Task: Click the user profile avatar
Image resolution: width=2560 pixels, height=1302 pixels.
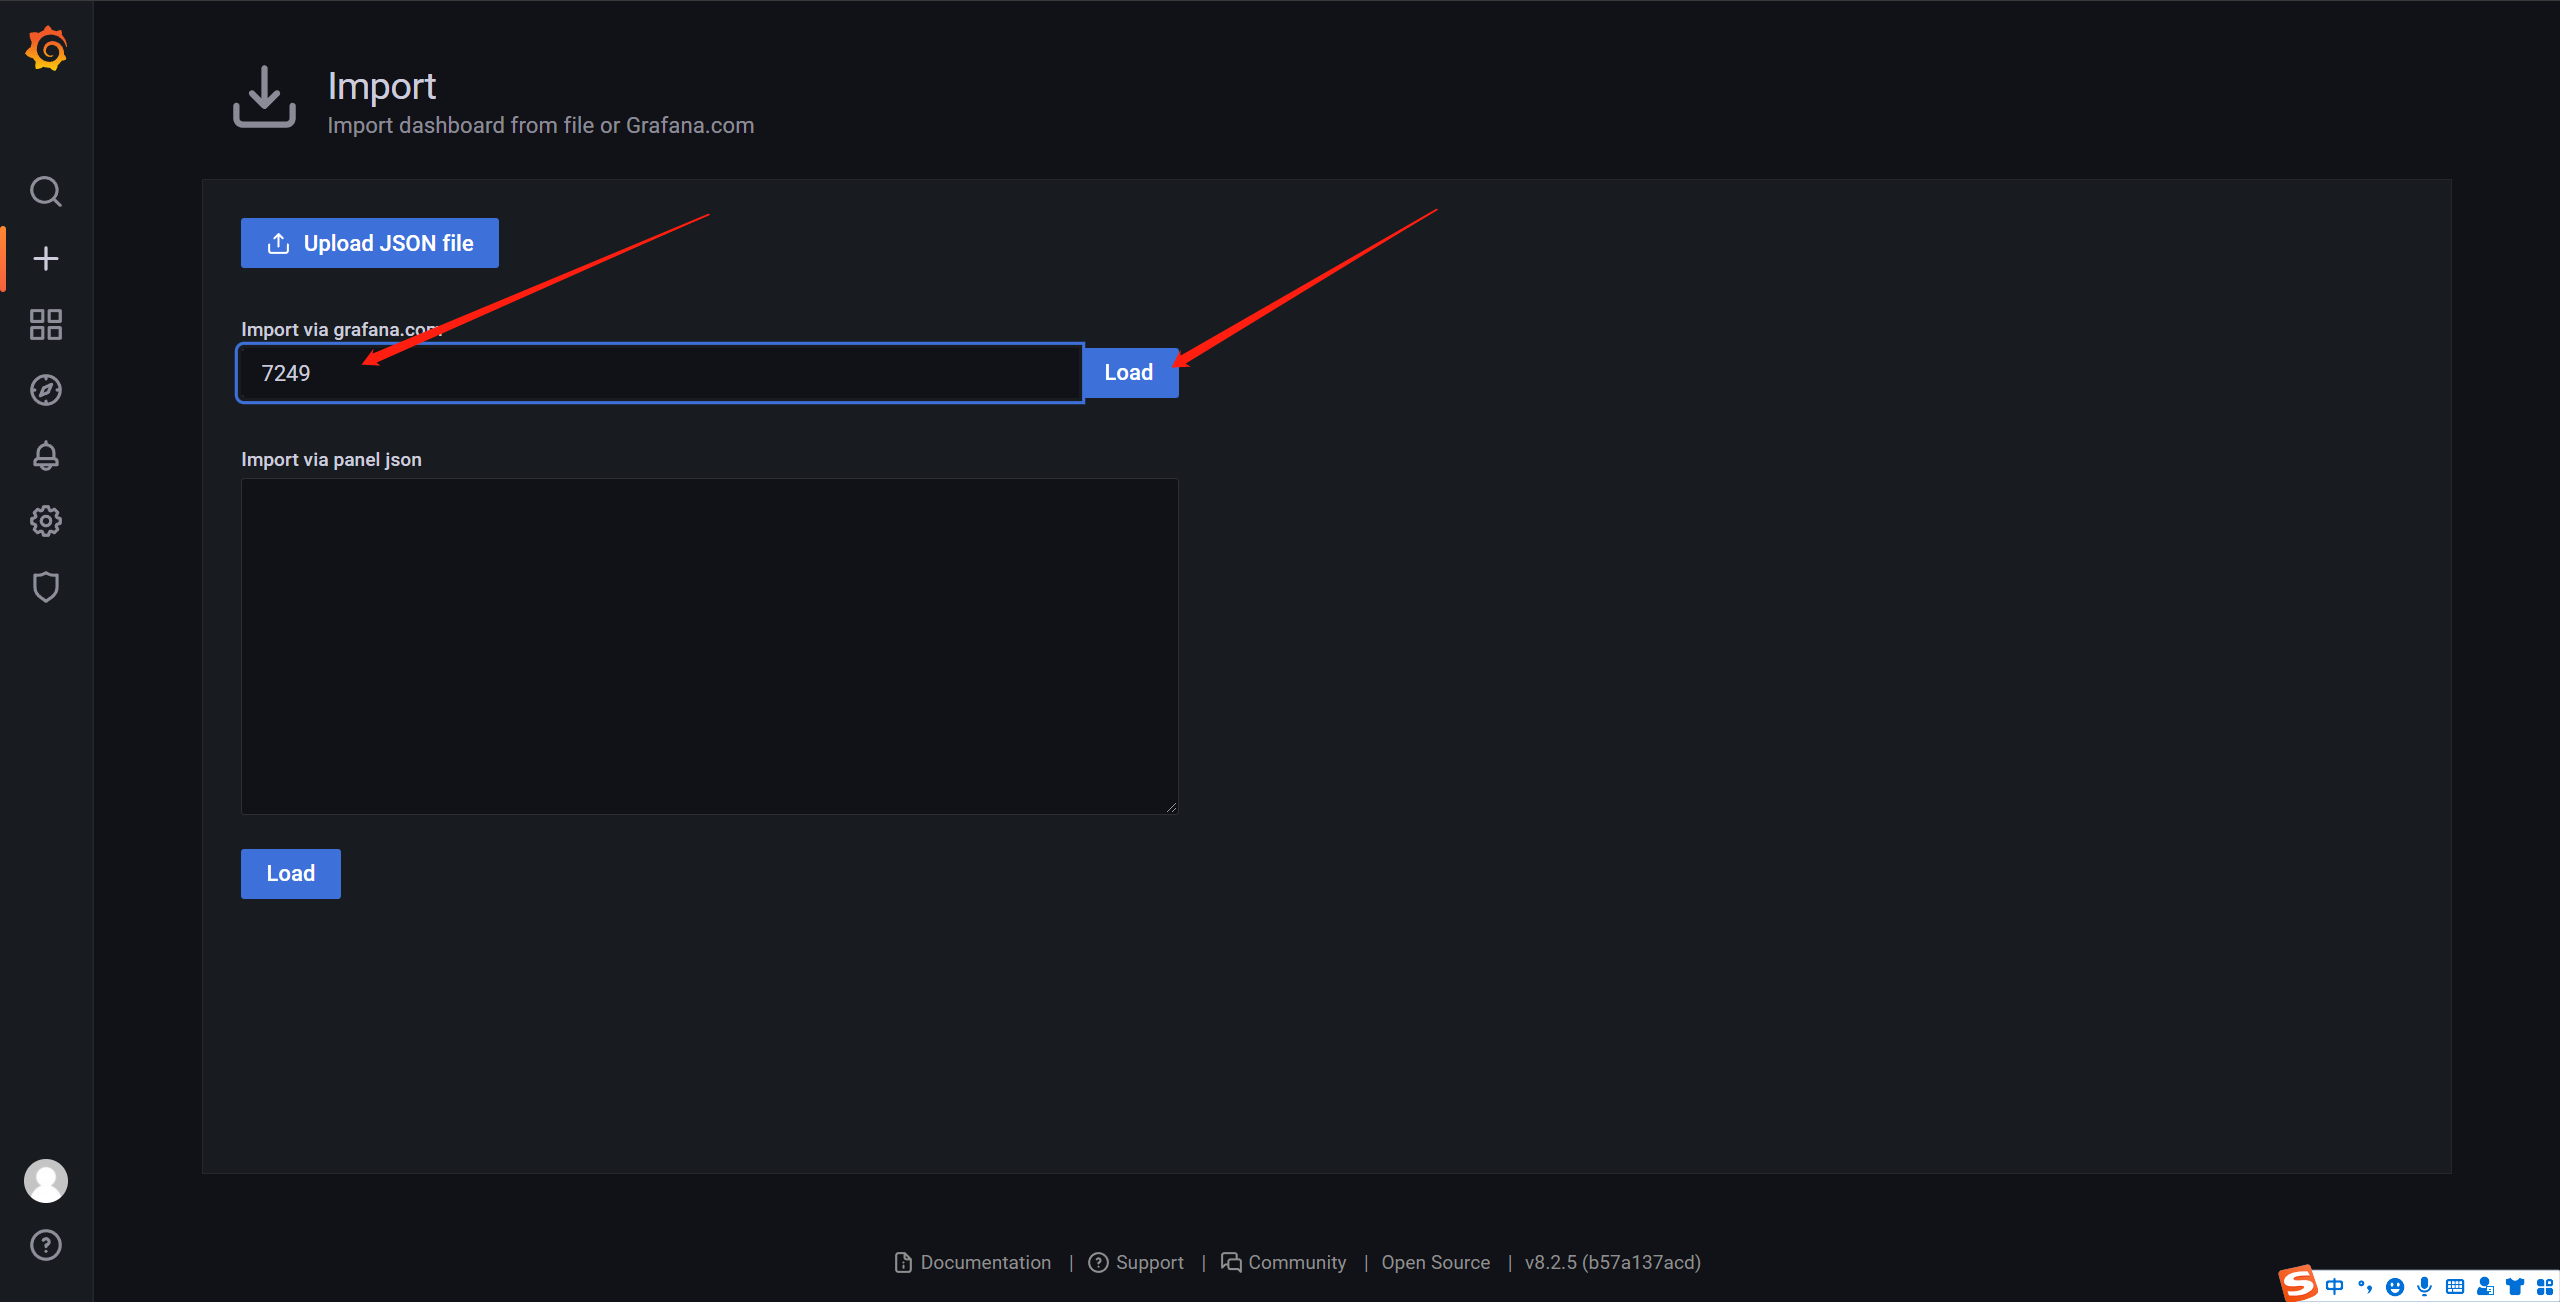Action: 46,1181
